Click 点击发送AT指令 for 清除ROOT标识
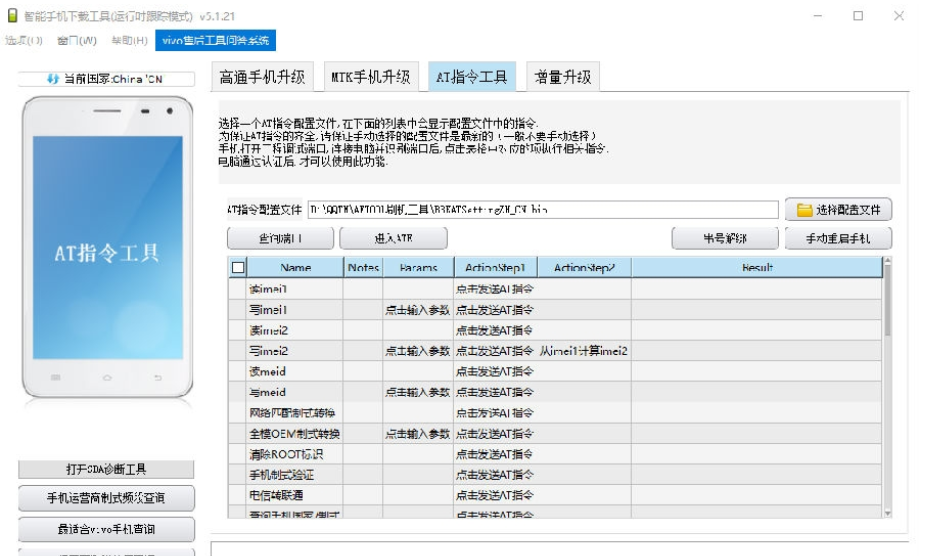Viewport: 928px width, 556px height. click(x=494, y=454)
